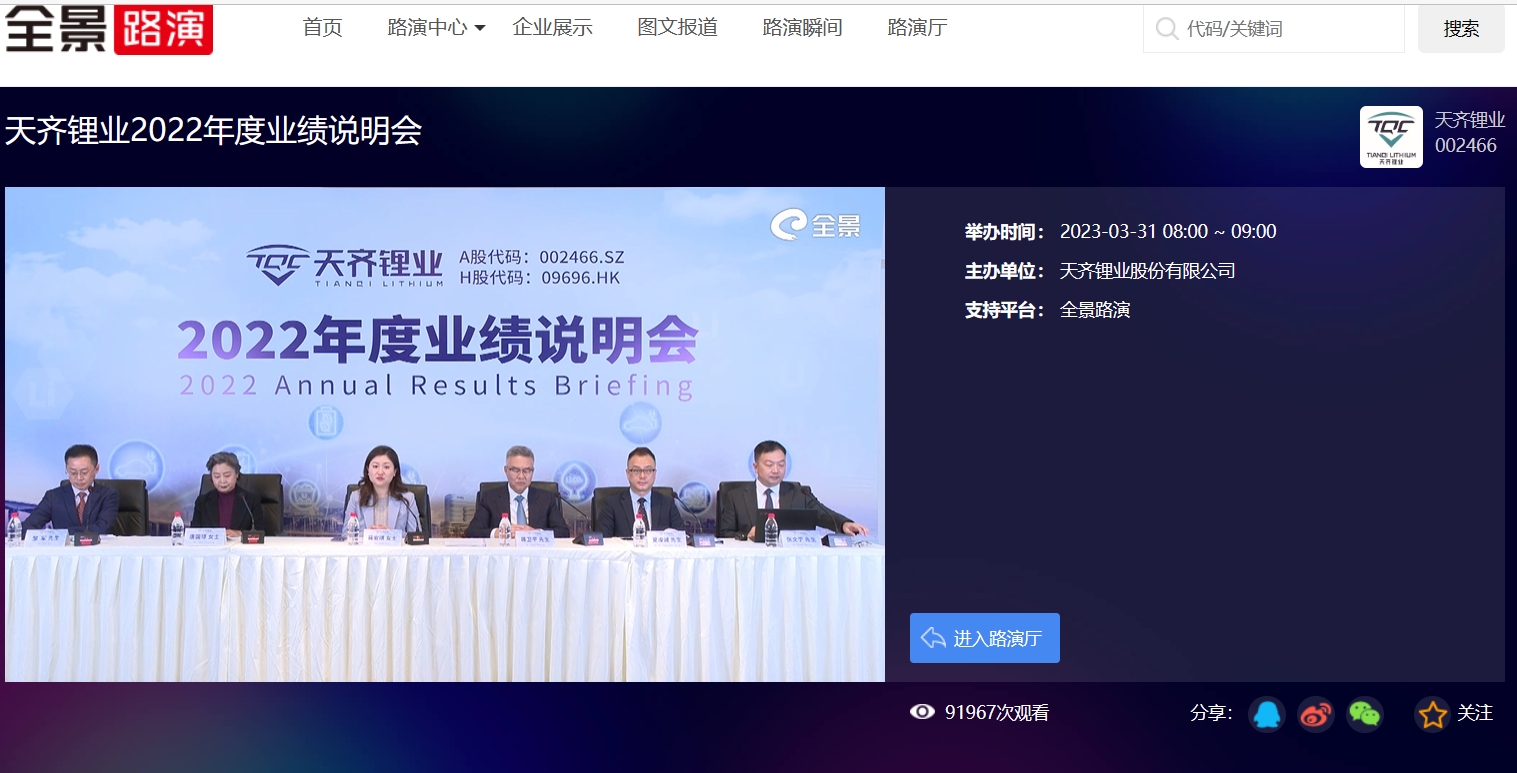The width and height of the screenshot is (1517, 773).
Task: Open the Tianqi Lithium company logo
Action: [x=1391, y=137]
